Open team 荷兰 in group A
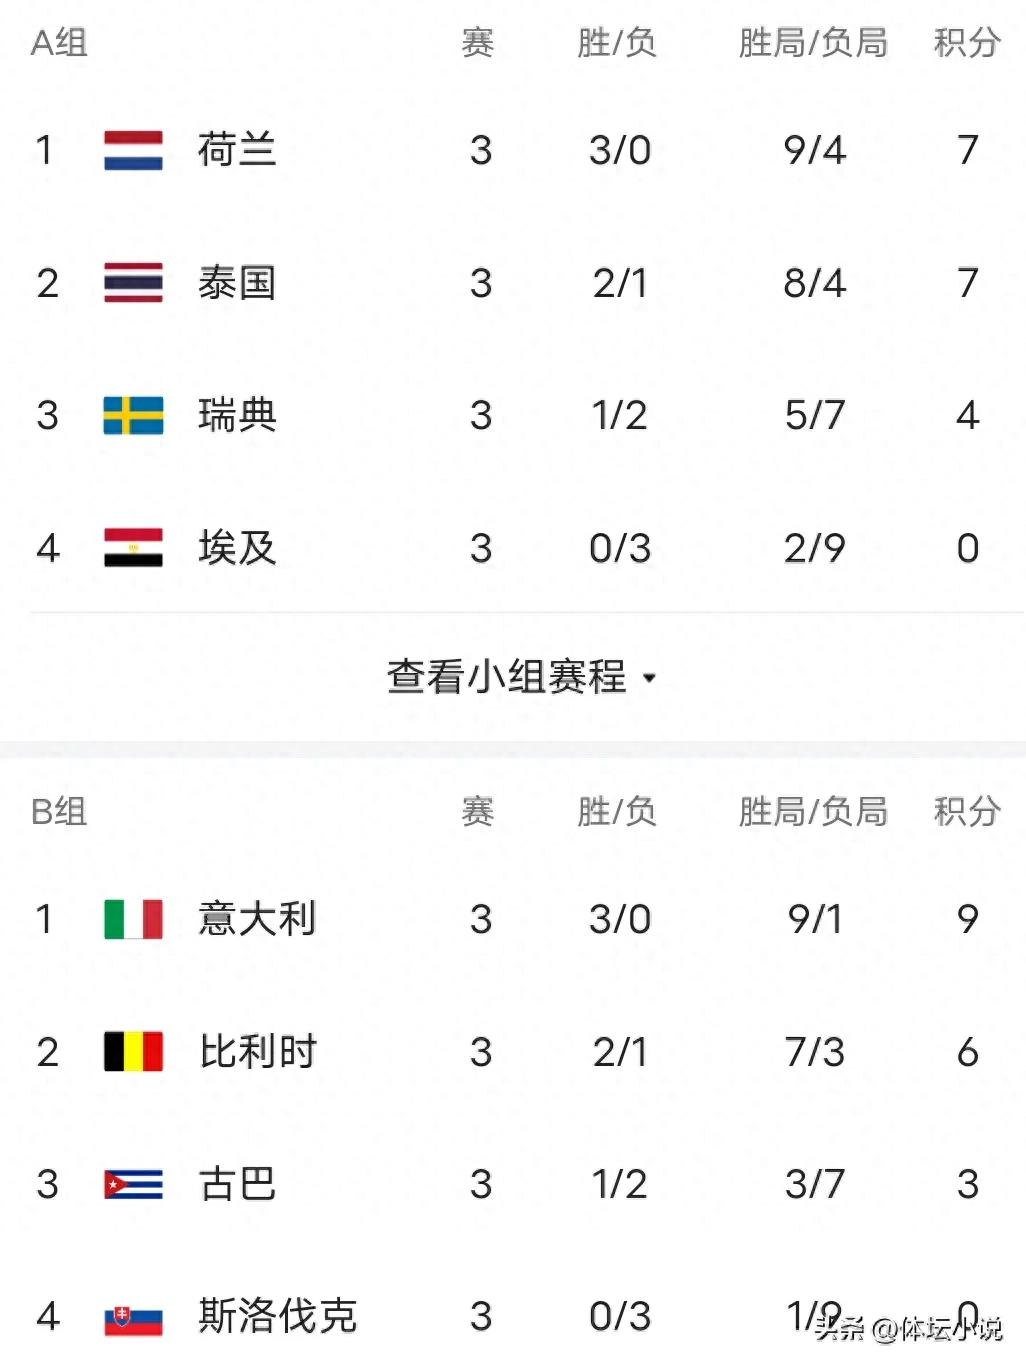Viewport: 1026px width, 1365px height. (x=237, y=150)
